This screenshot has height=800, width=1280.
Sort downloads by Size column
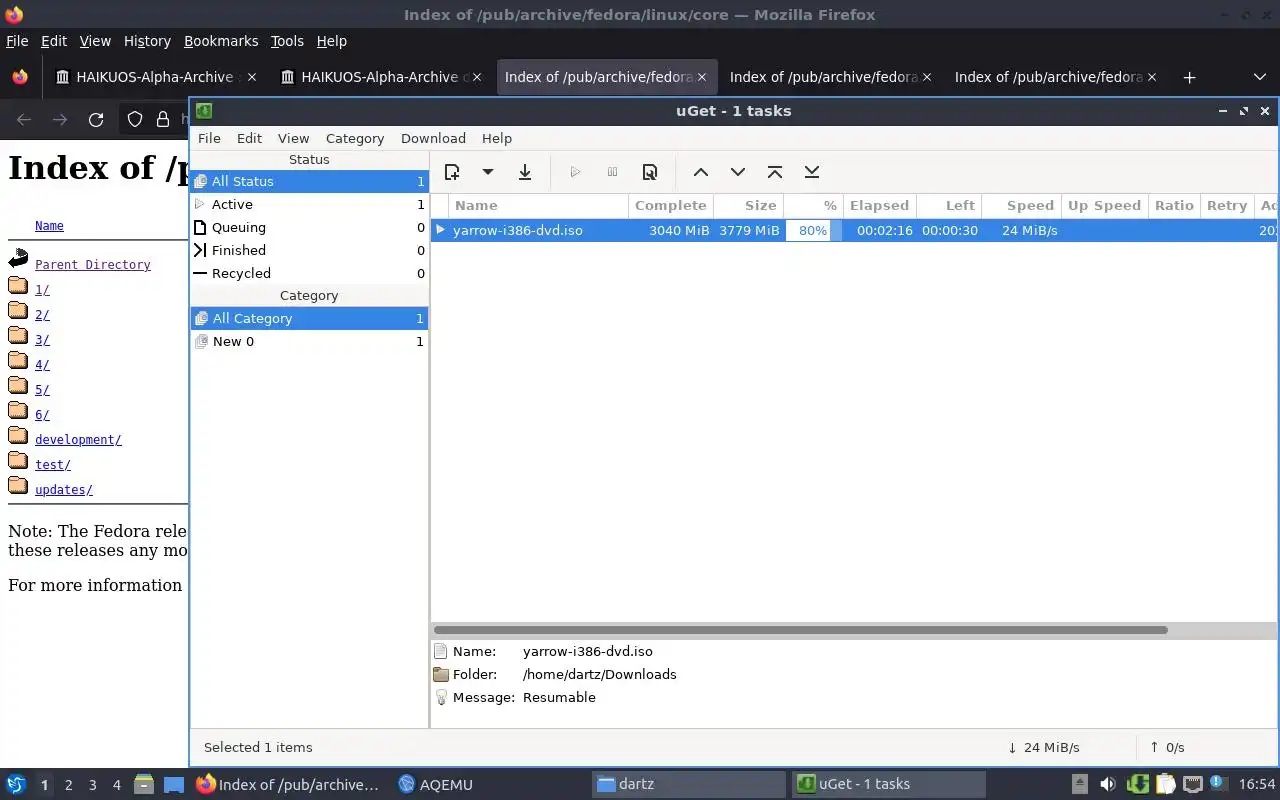tap(749, 205)
